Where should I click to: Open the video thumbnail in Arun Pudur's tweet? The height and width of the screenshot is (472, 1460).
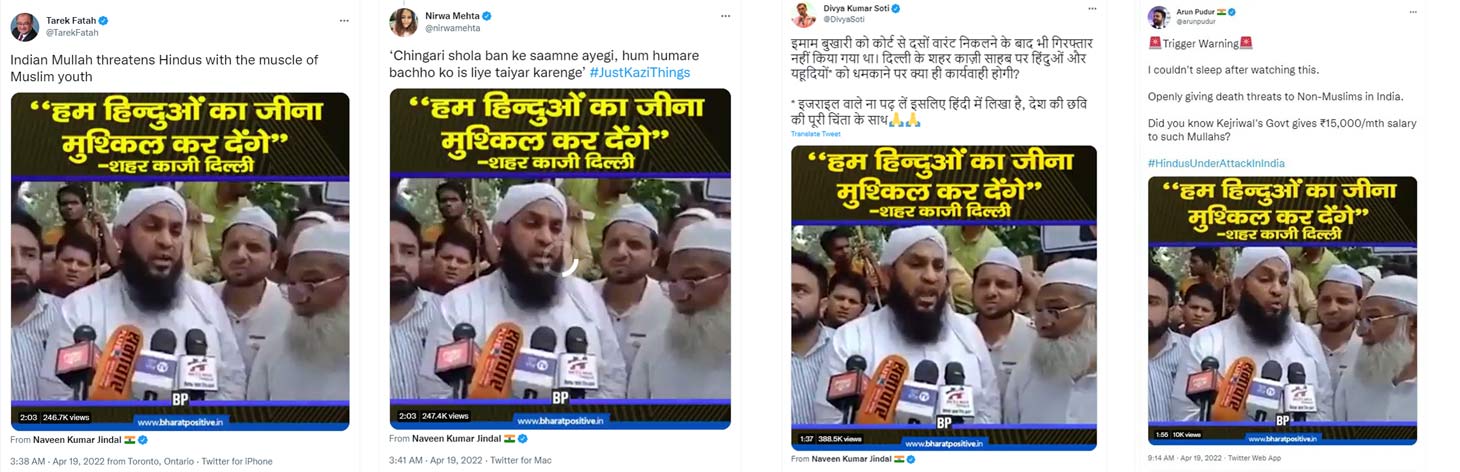[1282, 310]
